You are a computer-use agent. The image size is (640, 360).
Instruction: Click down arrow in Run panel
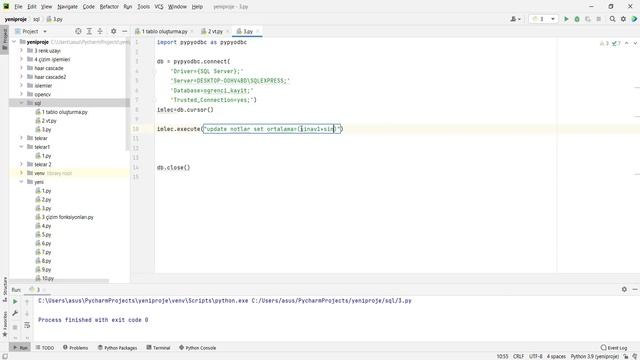coord(27,313)
